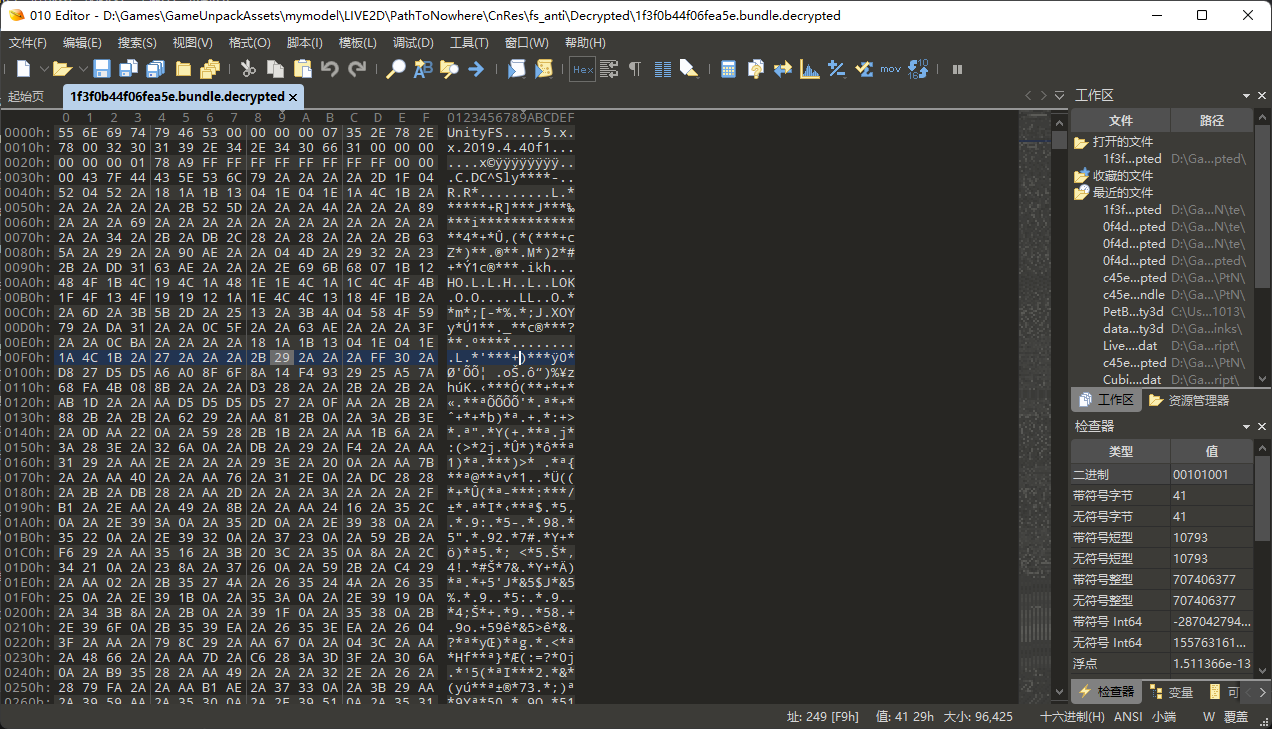Select the 收藏的文件 tree node
The height and width of the screenshot is (729, 1272).
coord(1122,176)
